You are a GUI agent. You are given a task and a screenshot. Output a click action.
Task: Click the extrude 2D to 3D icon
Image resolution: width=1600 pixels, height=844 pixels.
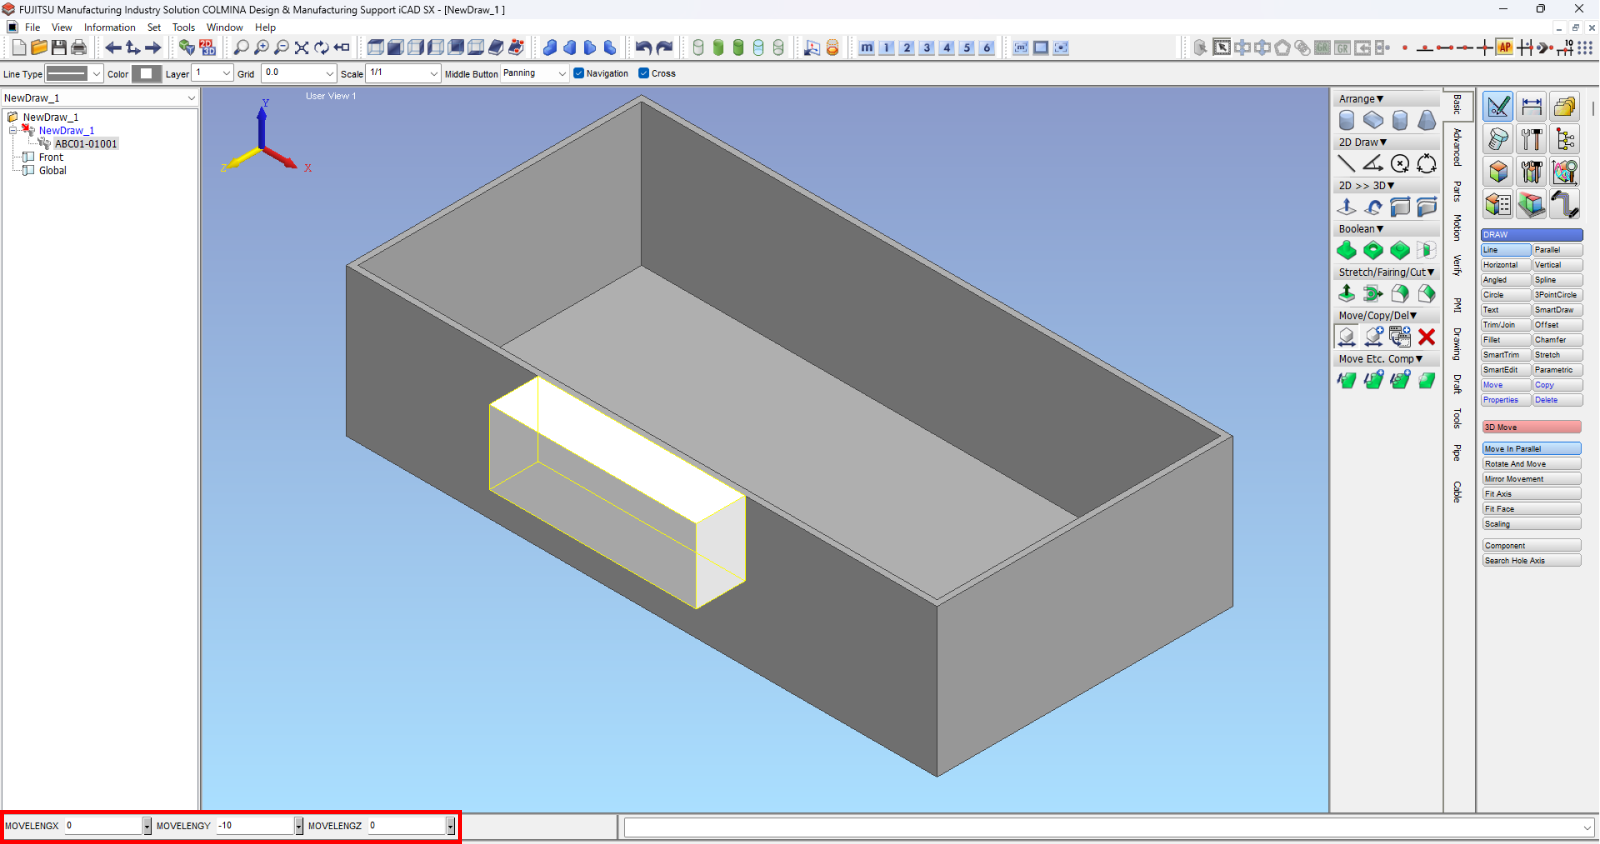click(1347, 207)
